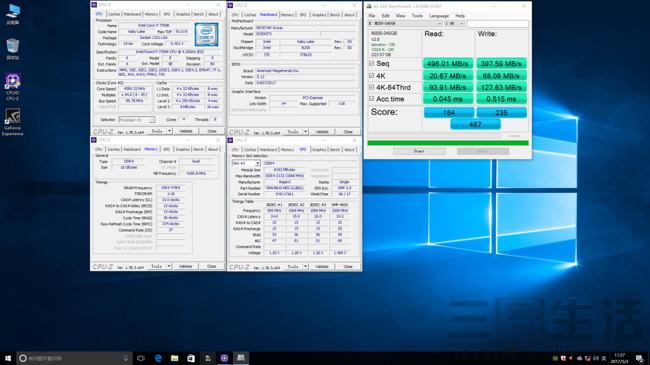Open Task View on the taskbar
Screen dimensions: 650x365
coord(141,358)
